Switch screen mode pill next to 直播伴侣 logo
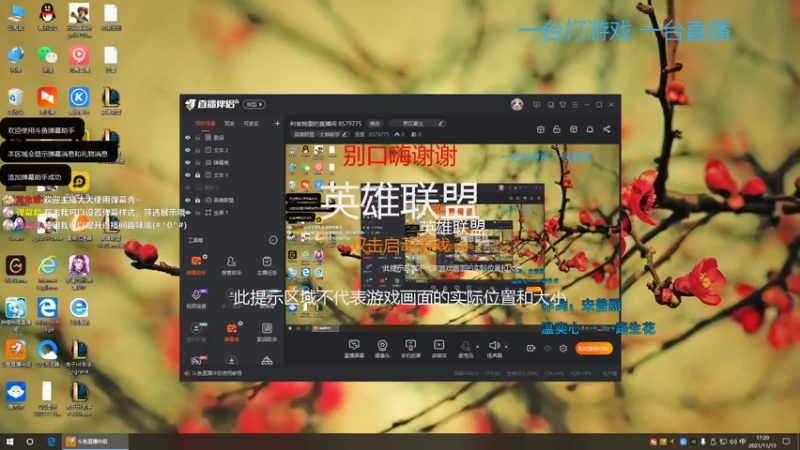This screenshot has height=450, width=800. coord(254,105)
